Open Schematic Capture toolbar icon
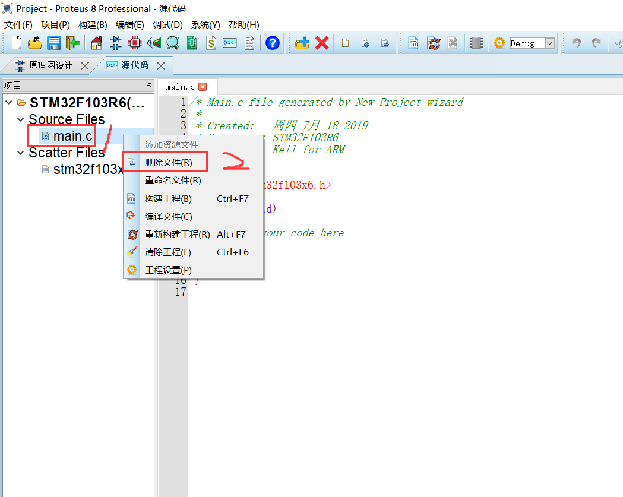 [x=116, y=43]
